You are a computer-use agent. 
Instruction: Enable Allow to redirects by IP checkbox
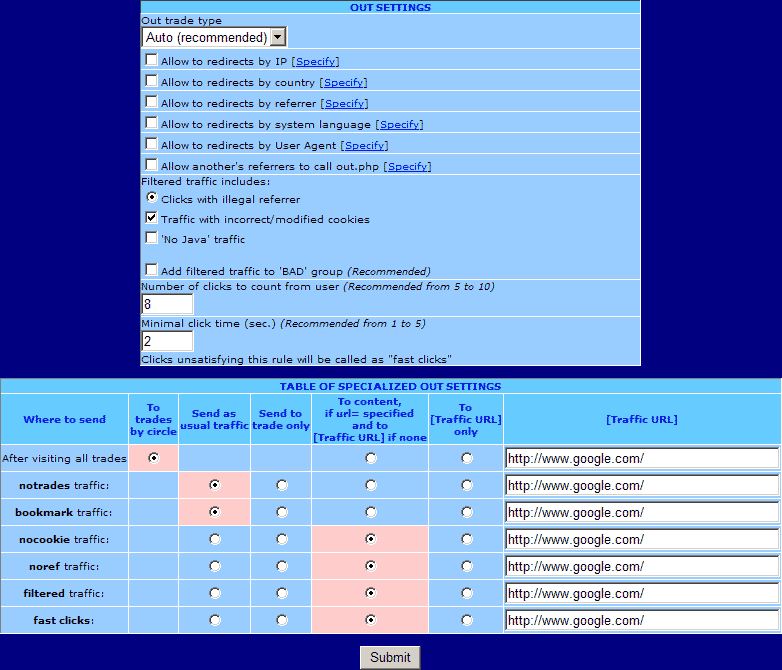151,60
